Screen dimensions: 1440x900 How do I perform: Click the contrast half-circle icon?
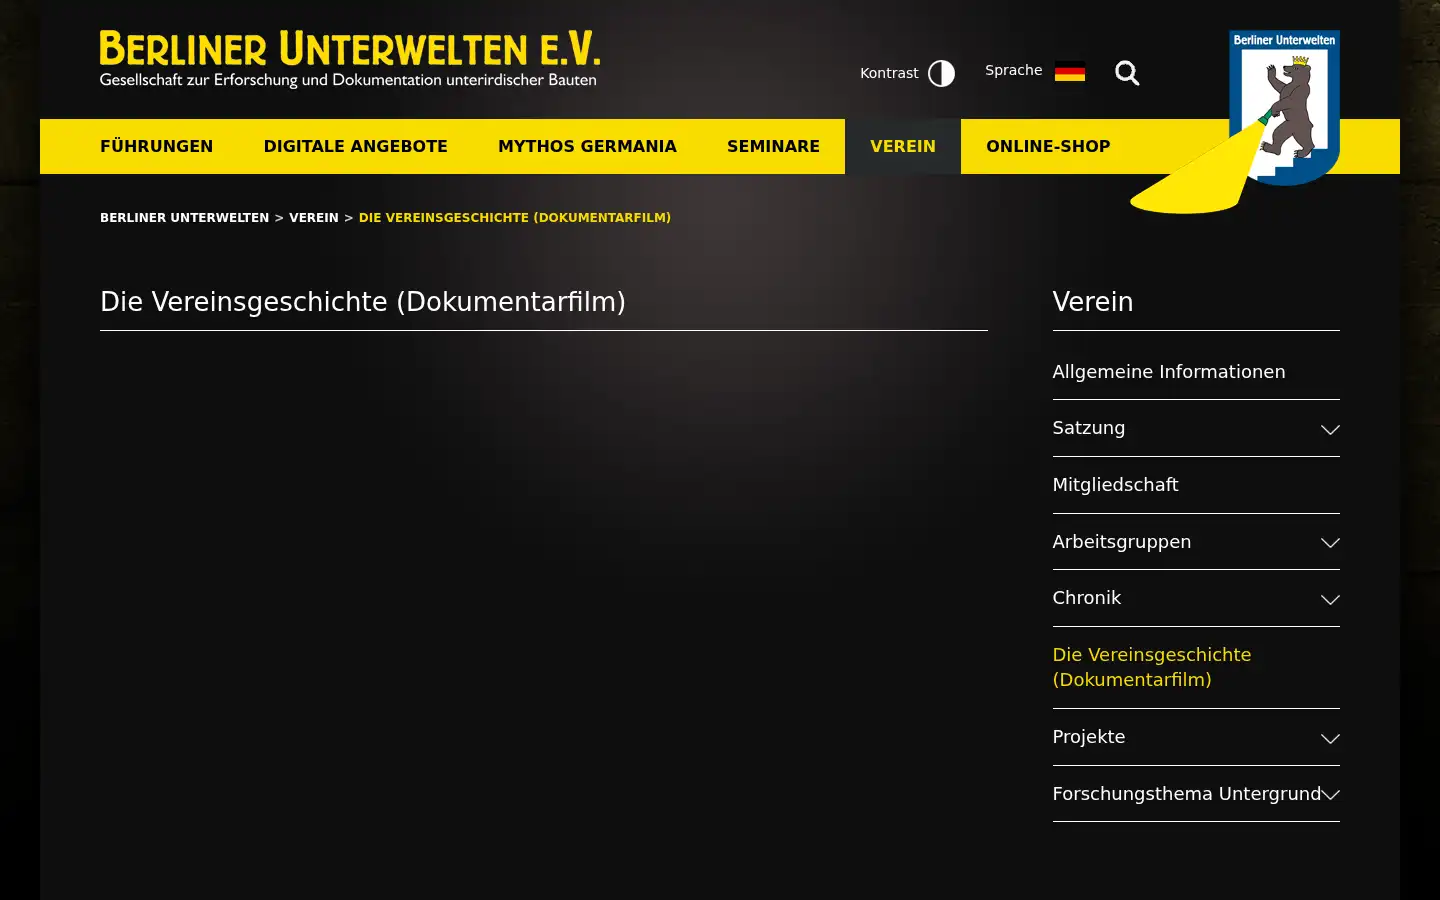pos(941,73)
